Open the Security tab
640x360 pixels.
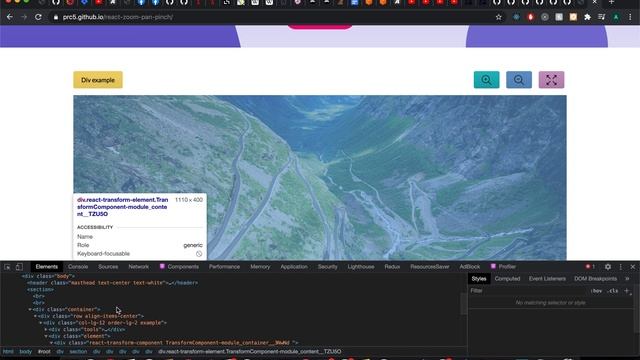[327, 267]
